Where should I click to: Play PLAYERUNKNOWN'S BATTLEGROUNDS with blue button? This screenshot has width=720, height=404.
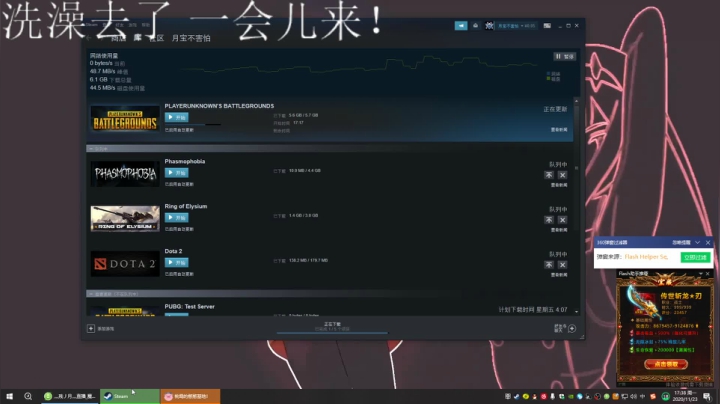176,118
